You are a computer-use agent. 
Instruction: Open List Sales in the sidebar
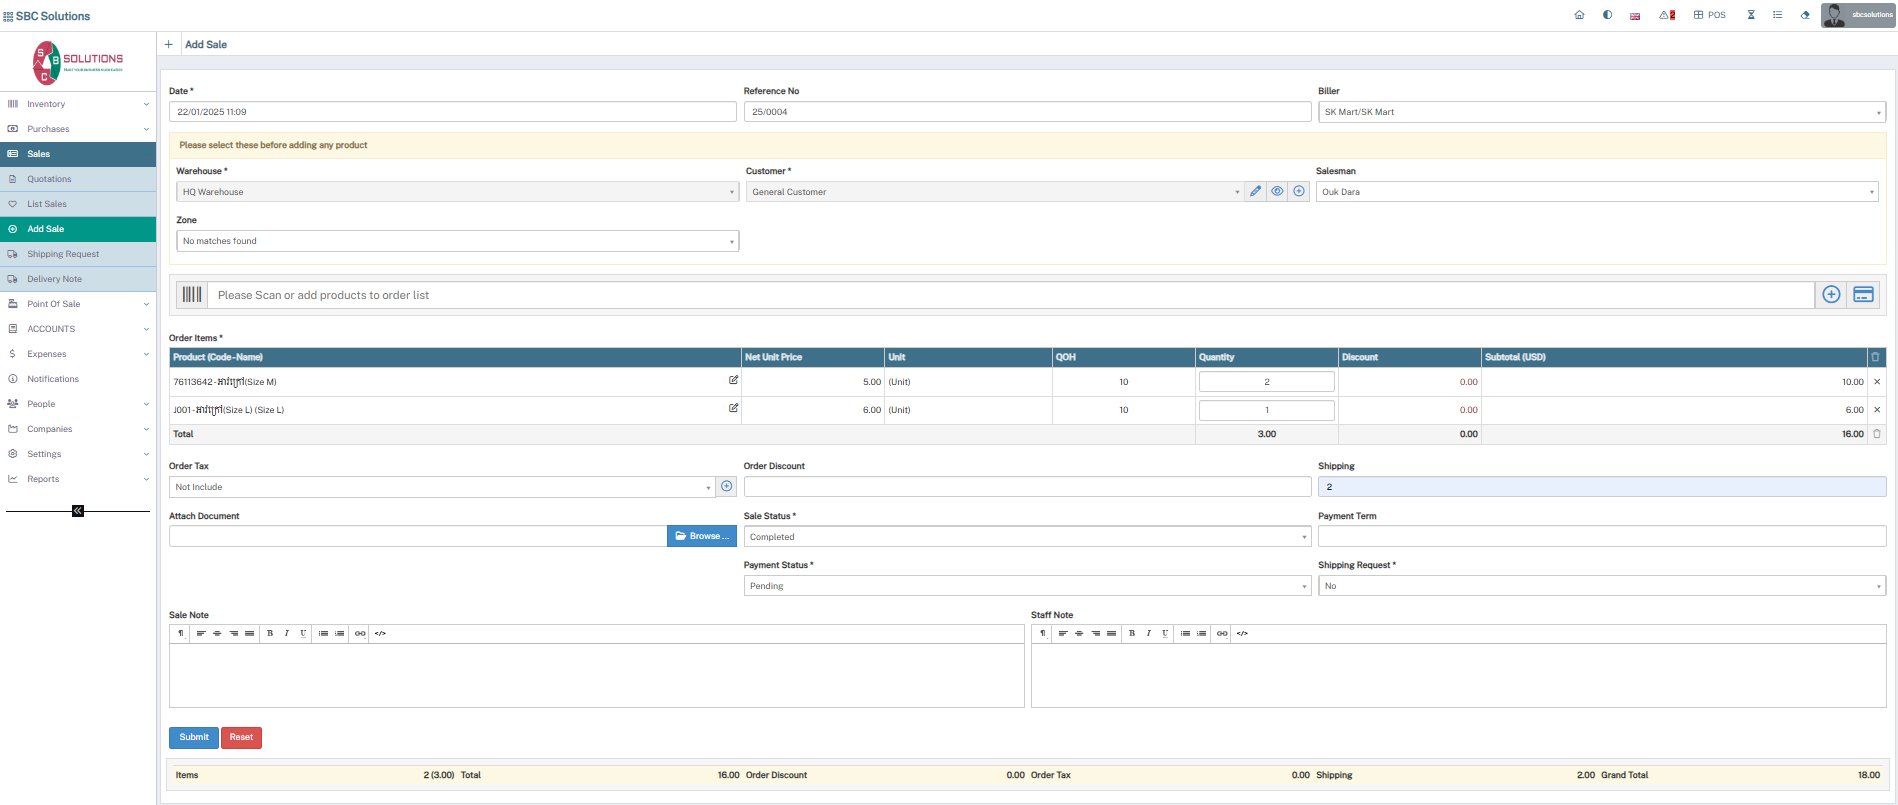[x=47, y=204]
